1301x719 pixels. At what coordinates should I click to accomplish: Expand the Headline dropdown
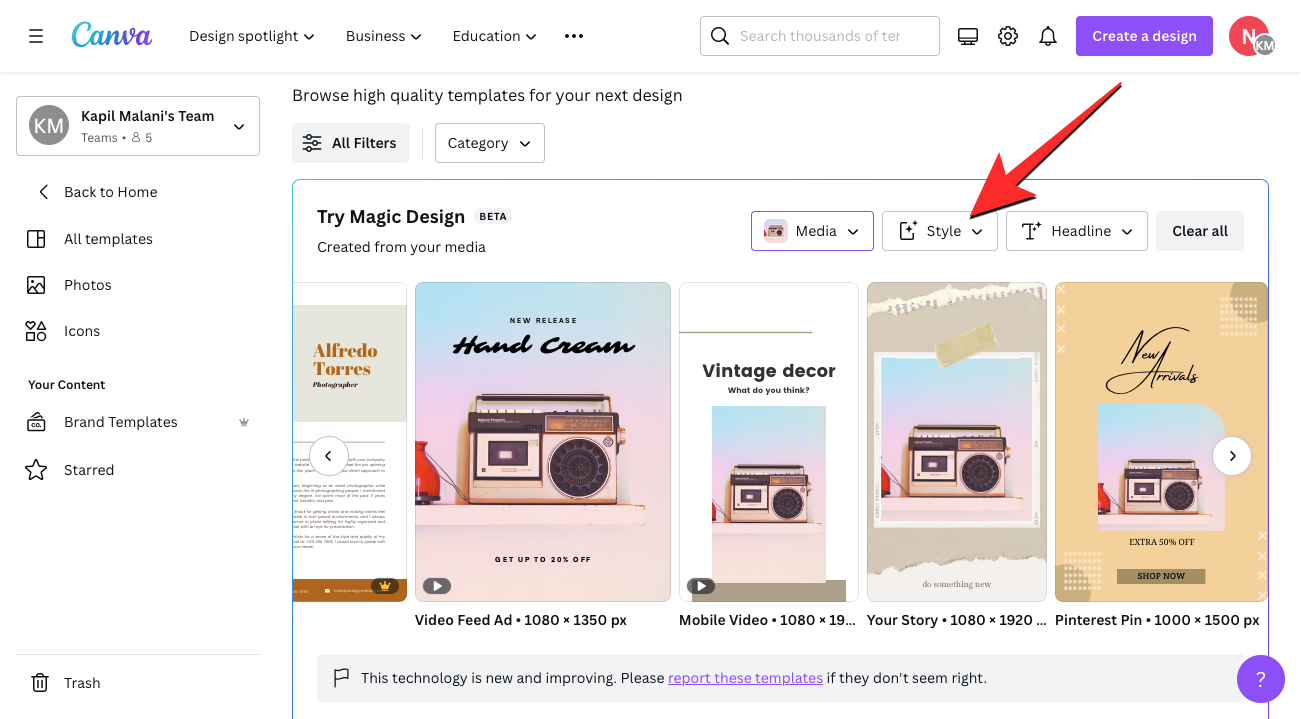pos(1076,231)
